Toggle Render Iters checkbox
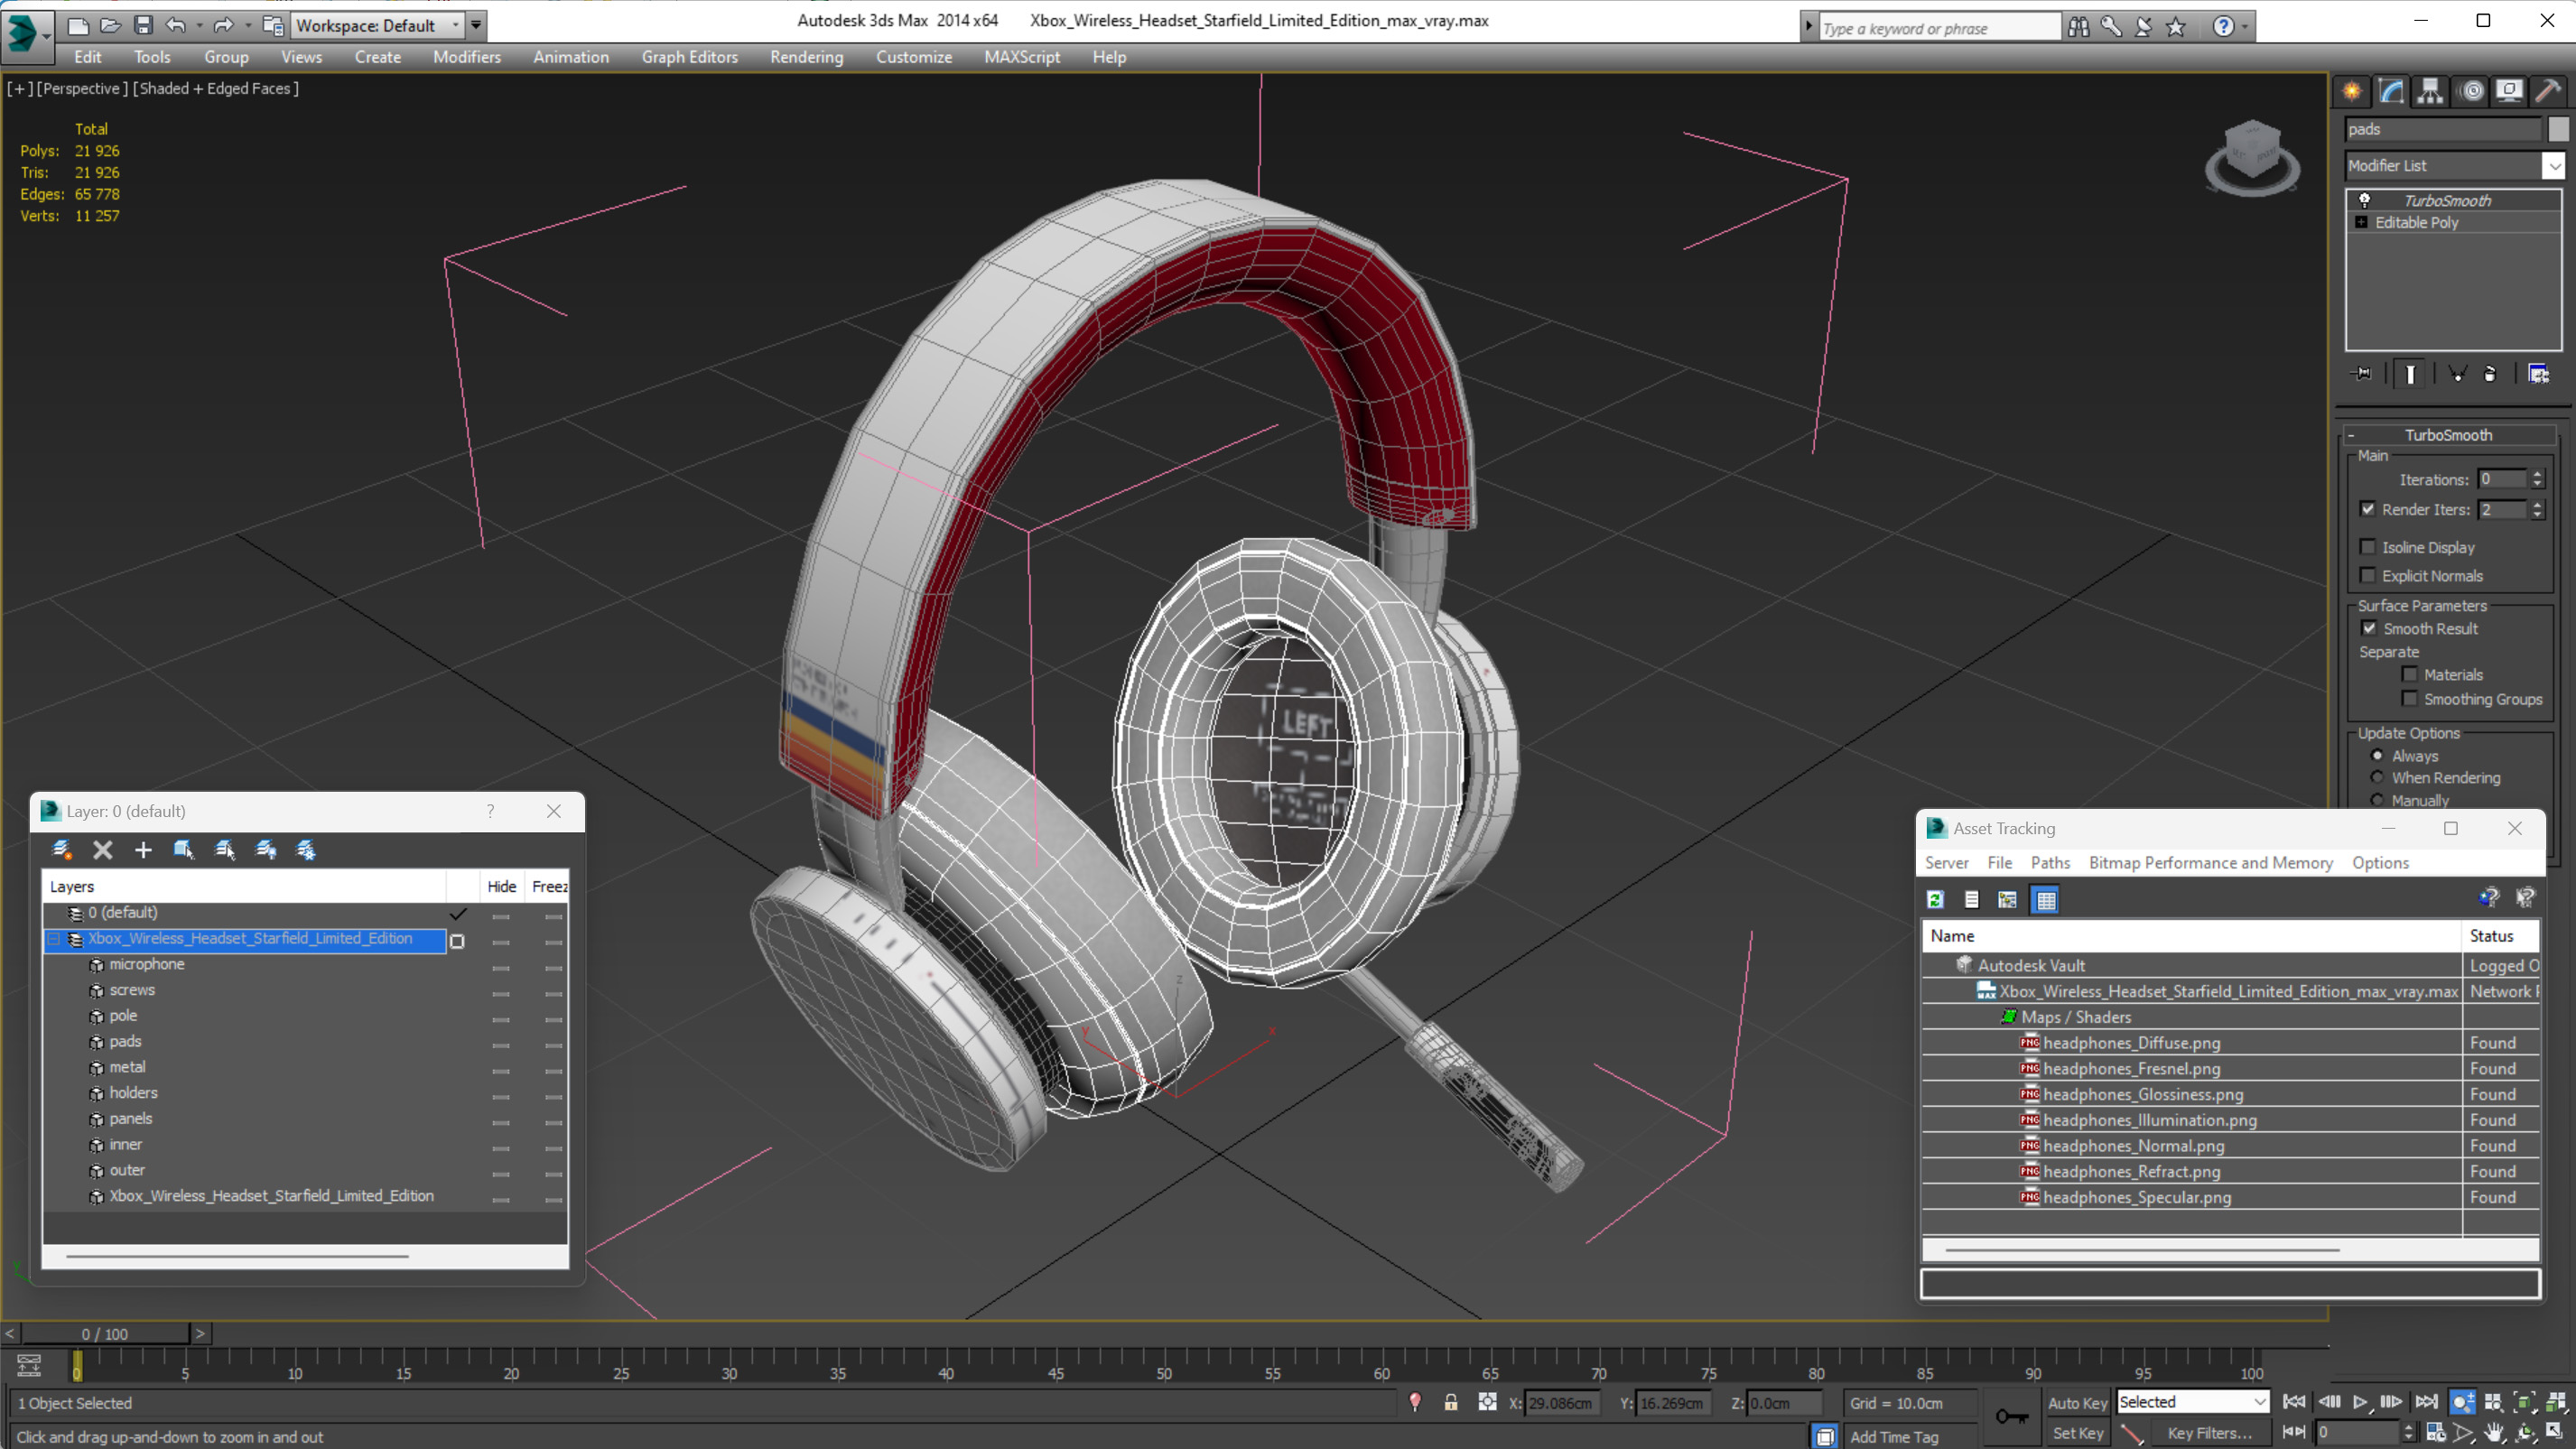Screen dimensions: 2576x1449 (x=2368, y=509)
